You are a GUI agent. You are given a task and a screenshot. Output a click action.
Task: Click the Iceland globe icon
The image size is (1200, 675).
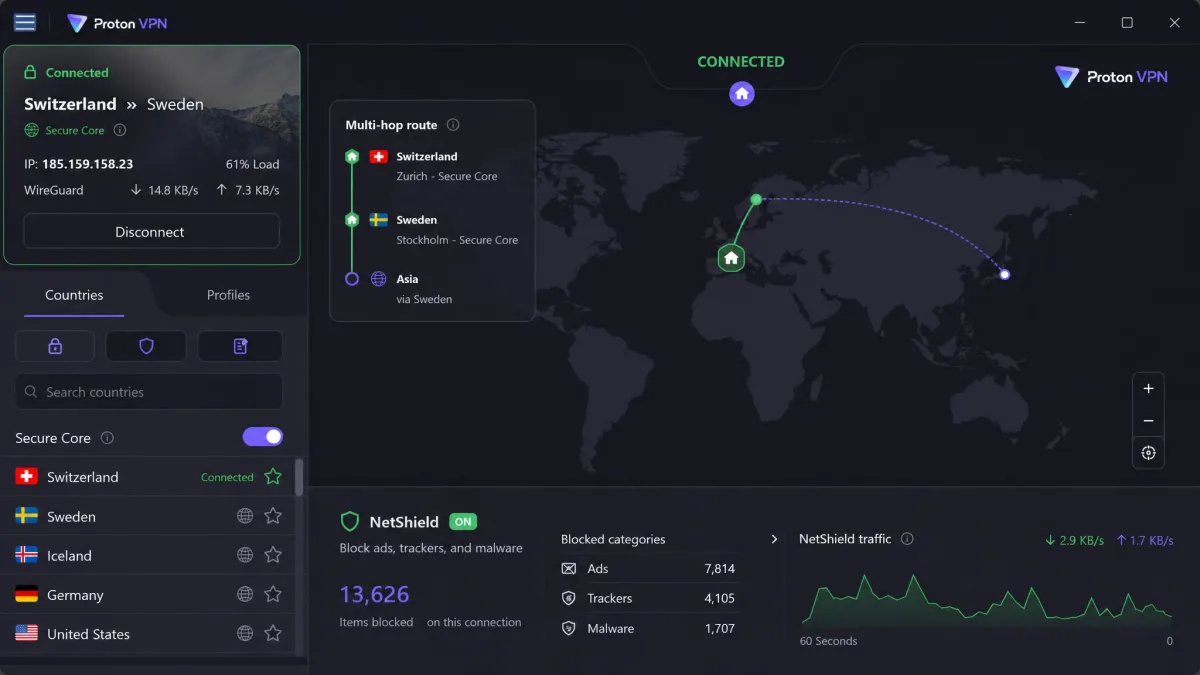click(245, 555)
